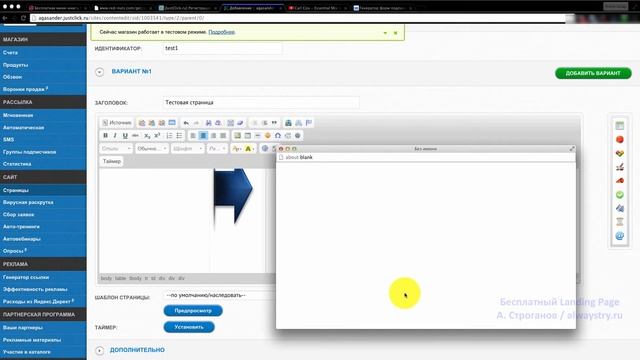Viewport: 640px width, 360px height.
Task: Expand the popup window fullscreen arrow
Action: click(x=572, y=149)
